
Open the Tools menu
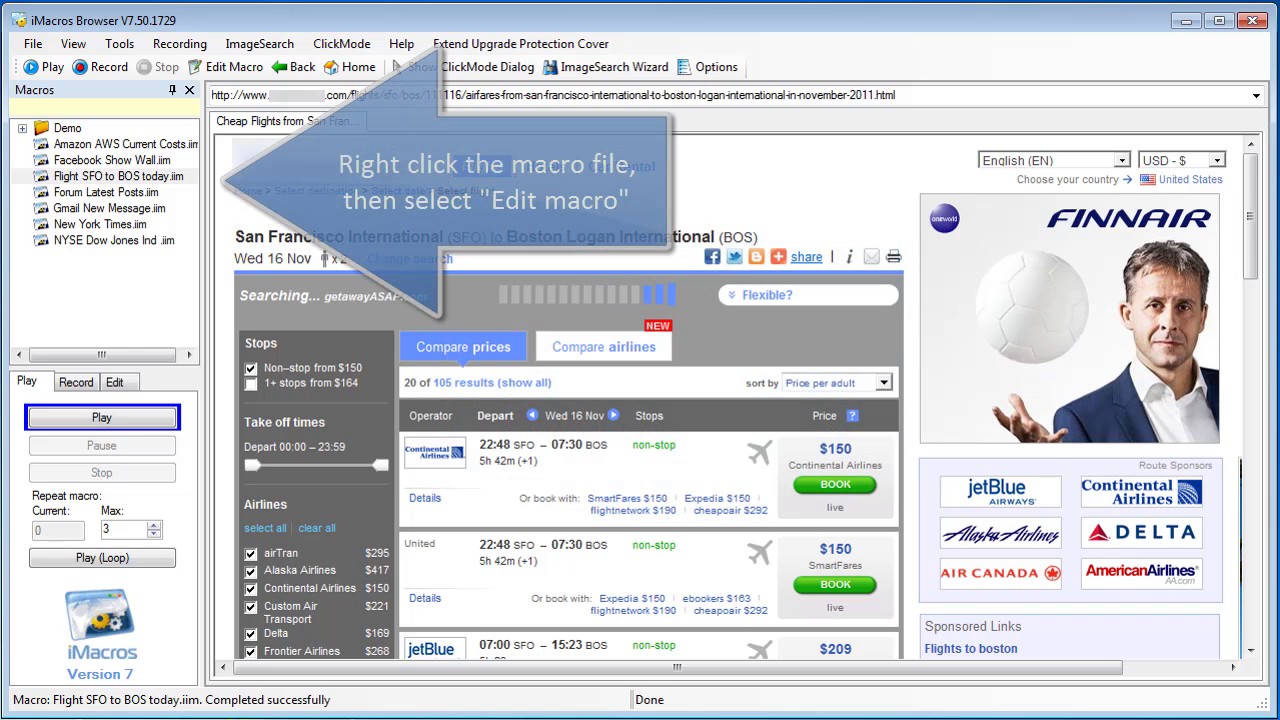119,44
